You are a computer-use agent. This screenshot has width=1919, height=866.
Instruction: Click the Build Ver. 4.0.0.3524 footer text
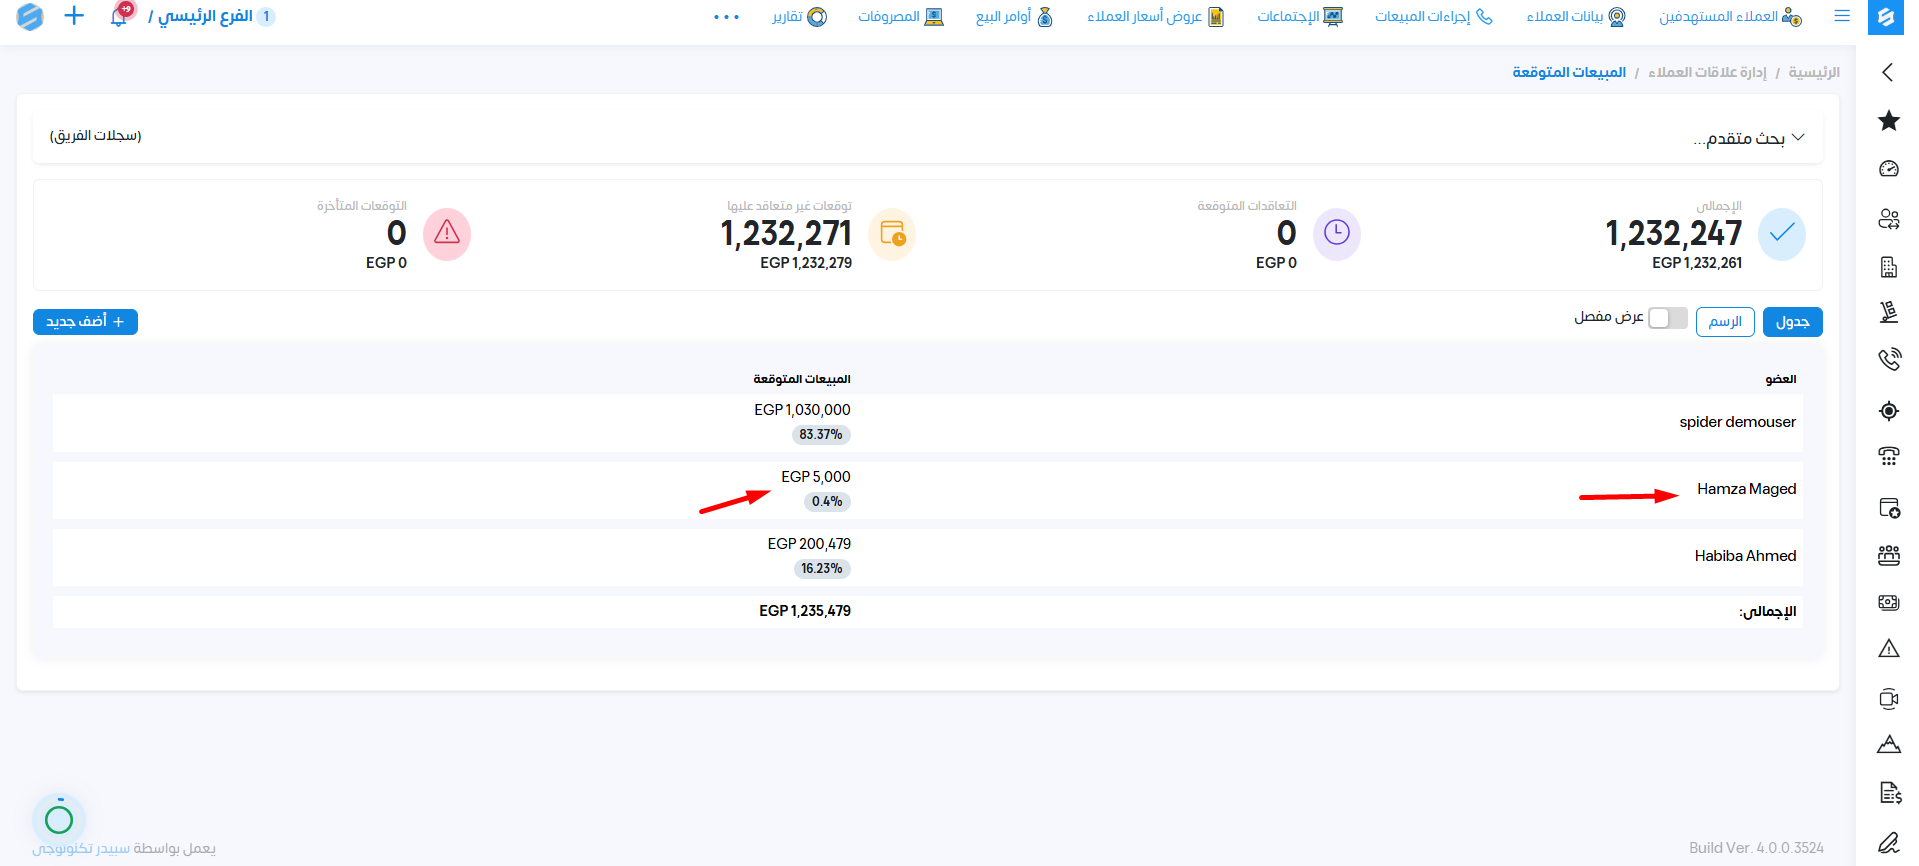[x=1756, y=848]
